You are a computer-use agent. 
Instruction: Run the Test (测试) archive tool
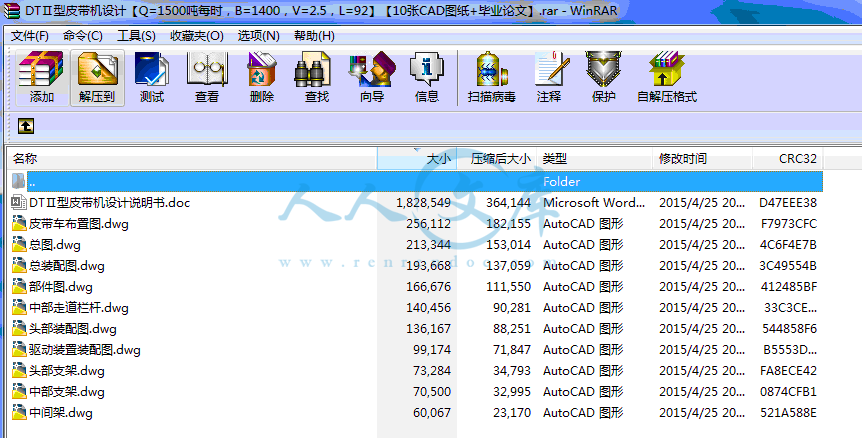[152, 77]
